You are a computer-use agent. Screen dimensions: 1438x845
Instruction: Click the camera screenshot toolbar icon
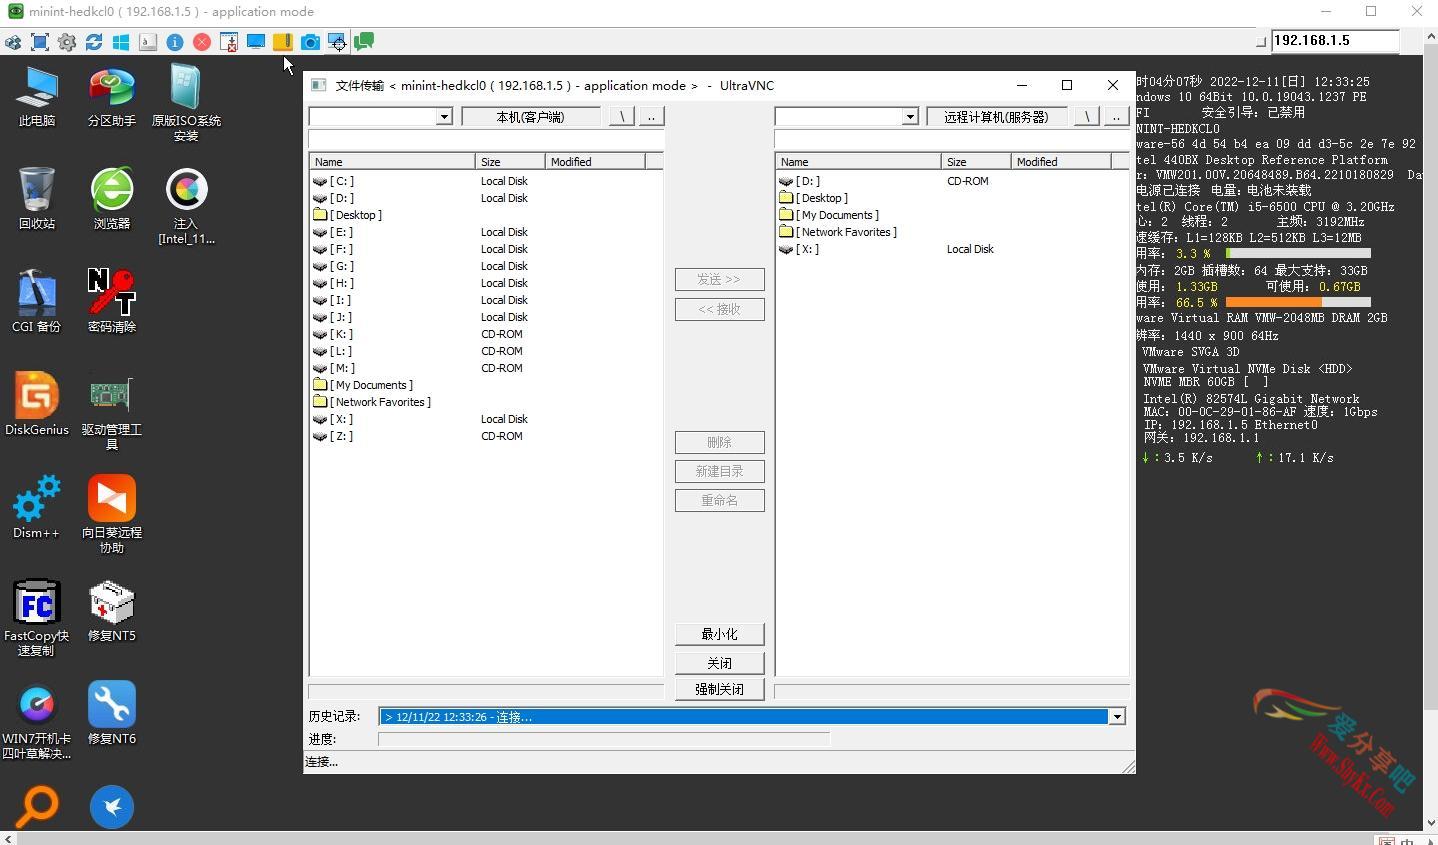[x=310, y=42]
